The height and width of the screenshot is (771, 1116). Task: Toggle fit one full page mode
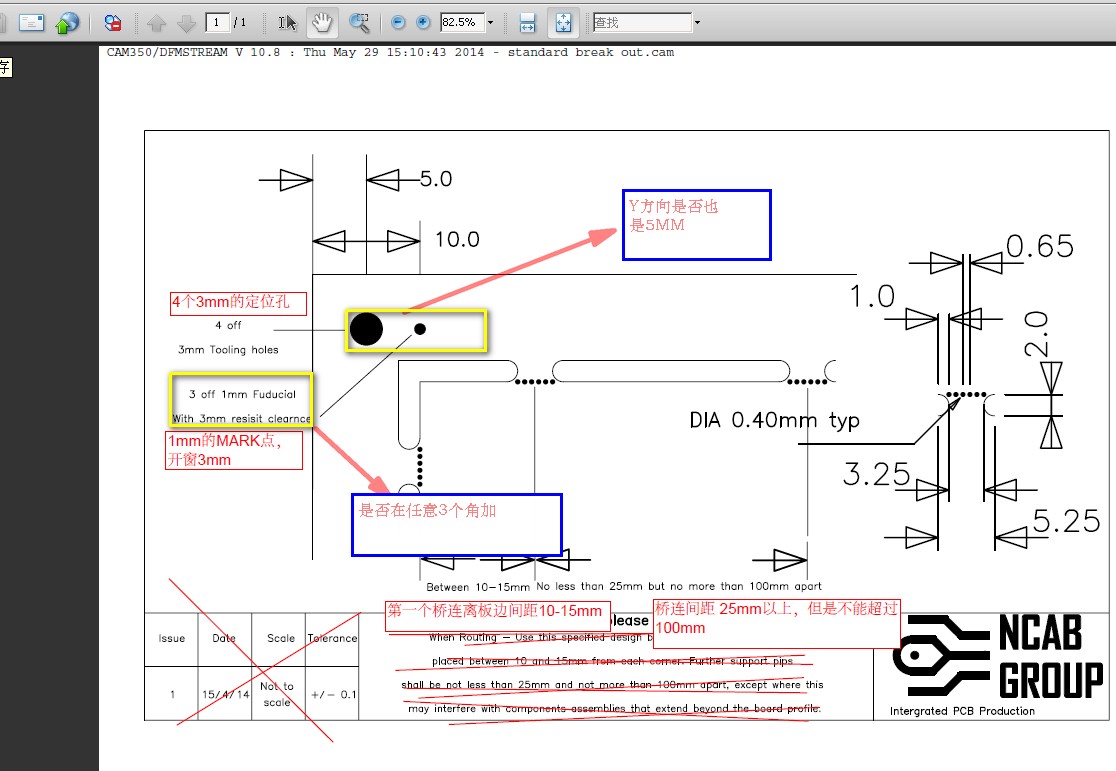click(x=563, y=23)
